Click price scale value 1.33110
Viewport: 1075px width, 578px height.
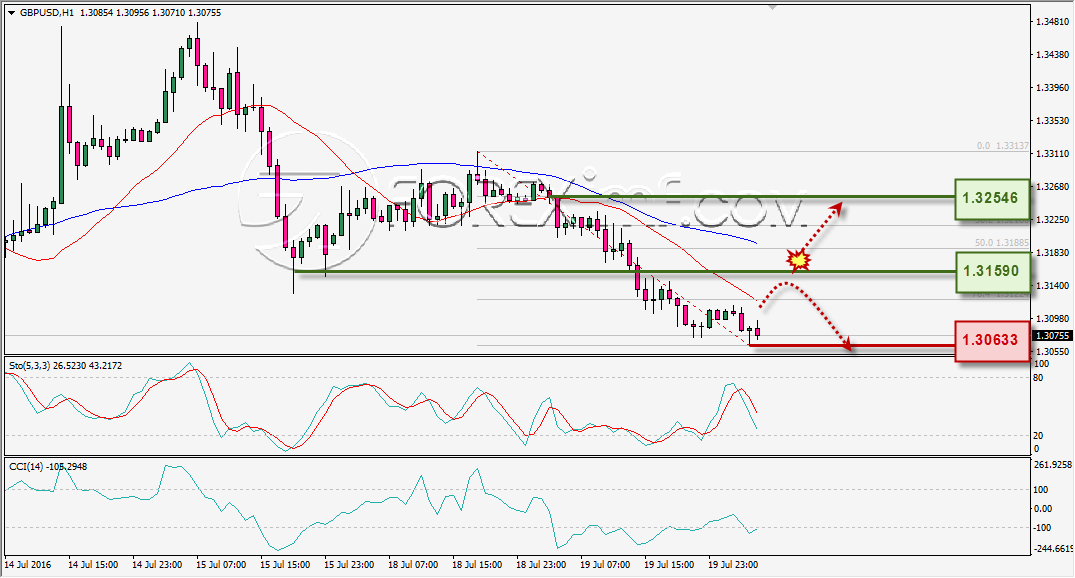[x=1052, y=154]
